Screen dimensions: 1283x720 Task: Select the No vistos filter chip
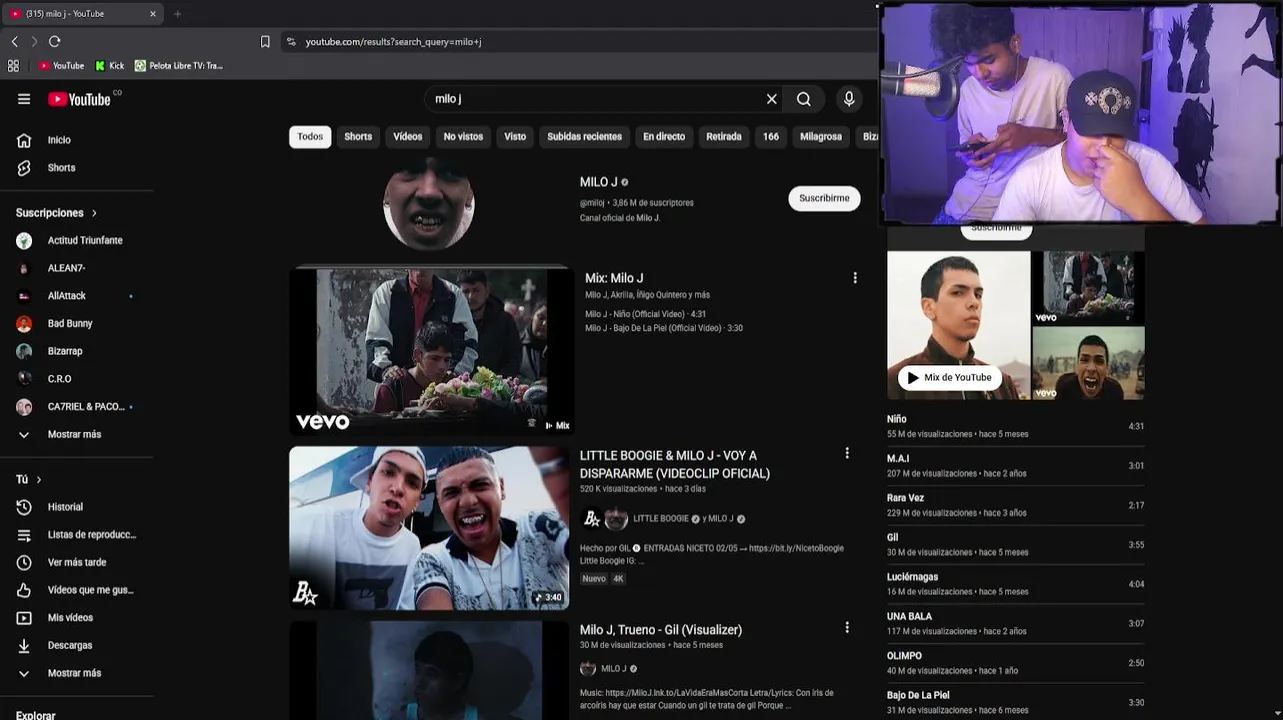(463, 137)
